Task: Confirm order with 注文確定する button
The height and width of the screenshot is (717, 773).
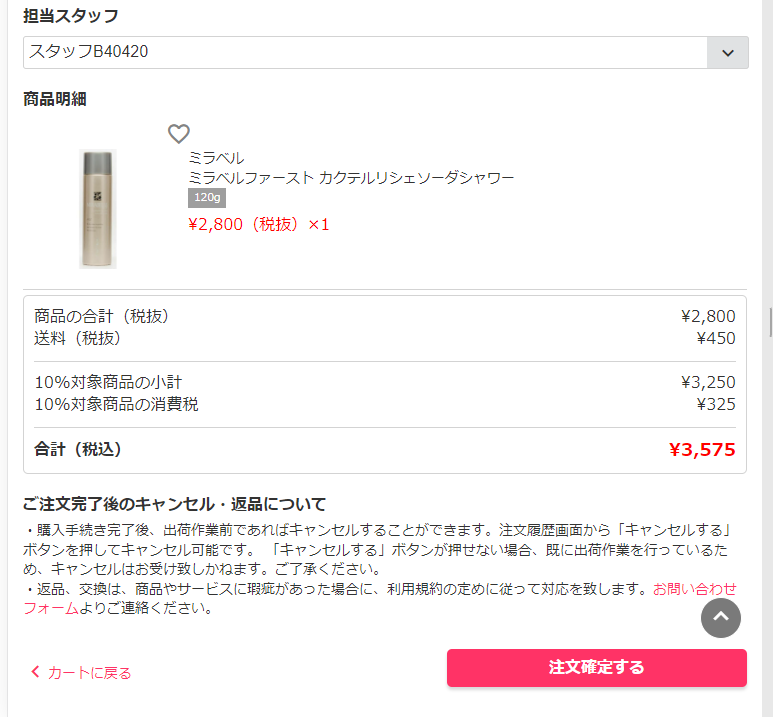Action: [597, 667]
